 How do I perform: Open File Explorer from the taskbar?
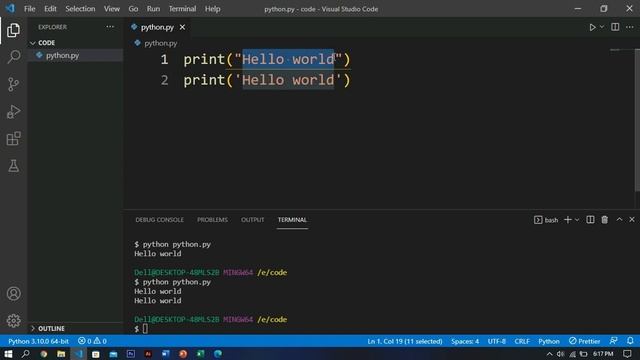tap(61, 353)
